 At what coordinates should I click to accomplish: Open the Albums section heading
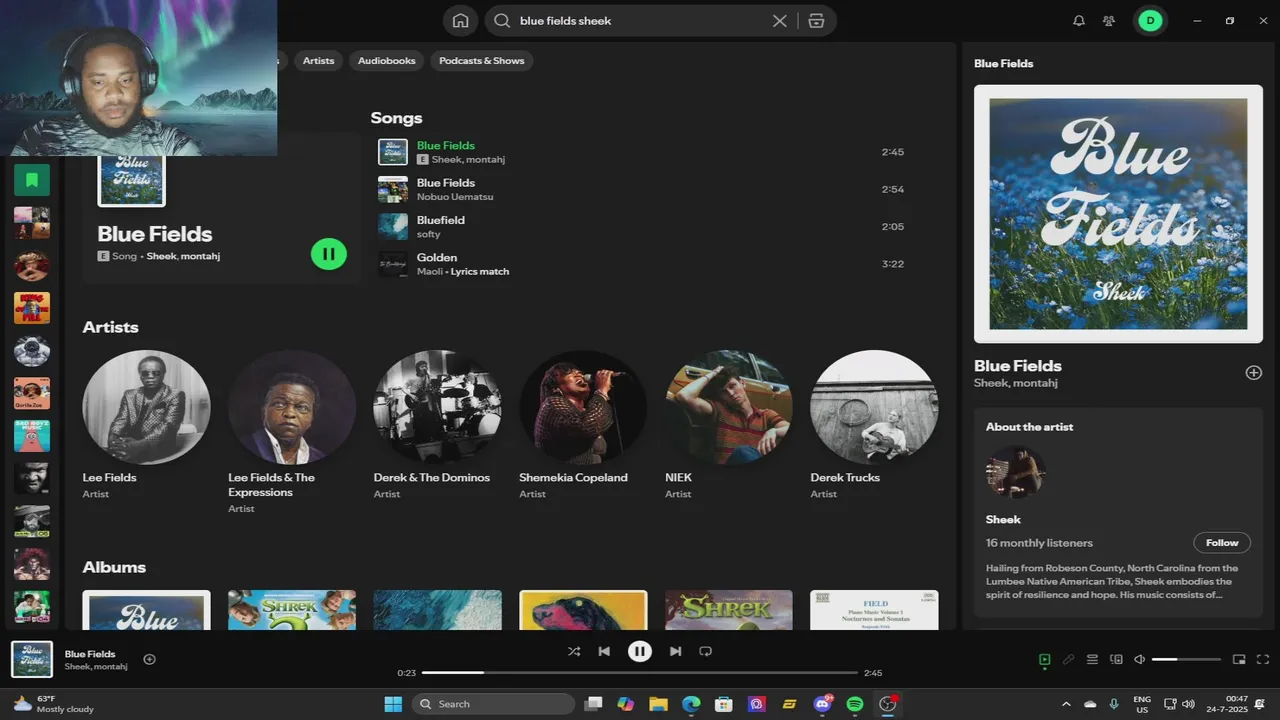pyautogui.click(x=114, y=567)
